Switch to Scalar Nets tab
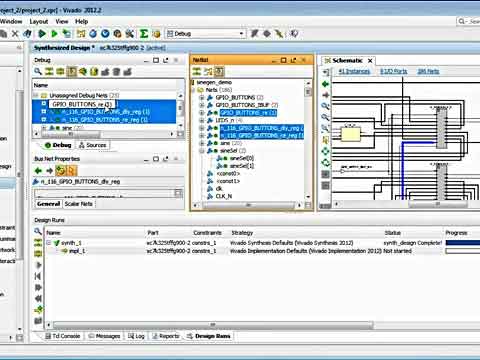 point(78,204)
